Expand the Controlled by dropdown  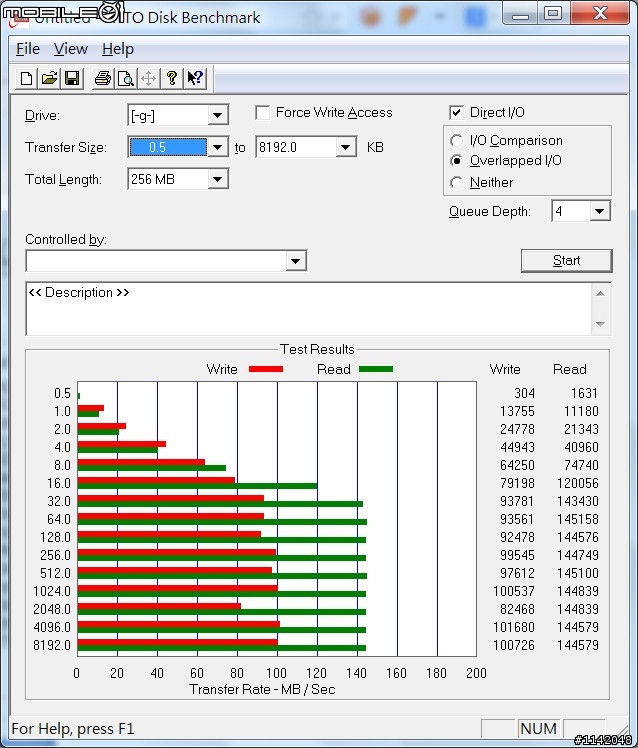(x=295, y=261)
